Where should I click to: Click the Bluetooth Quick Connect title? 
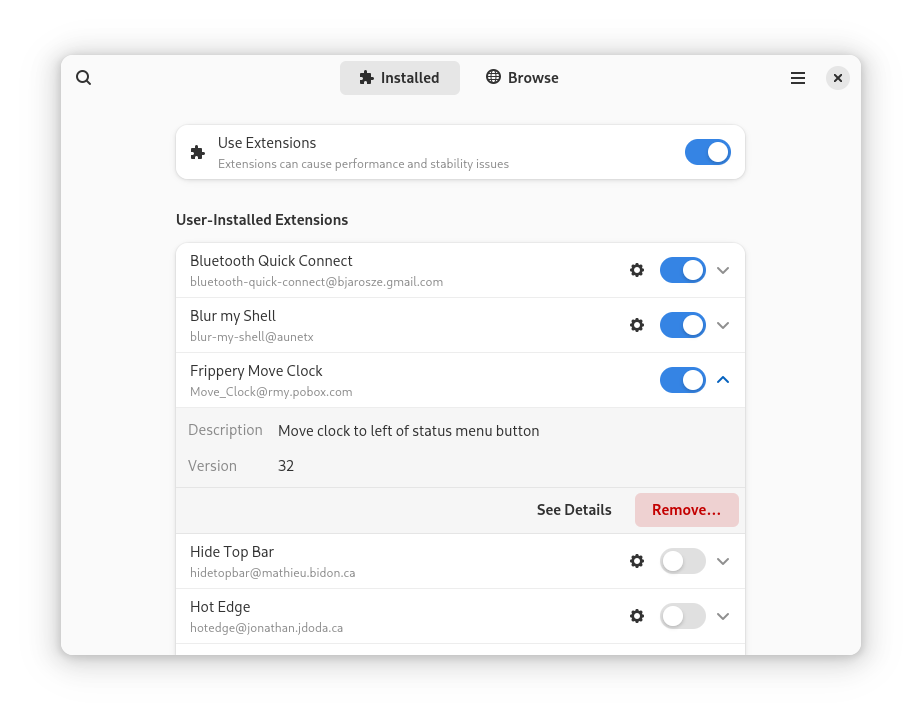point(271,260)
